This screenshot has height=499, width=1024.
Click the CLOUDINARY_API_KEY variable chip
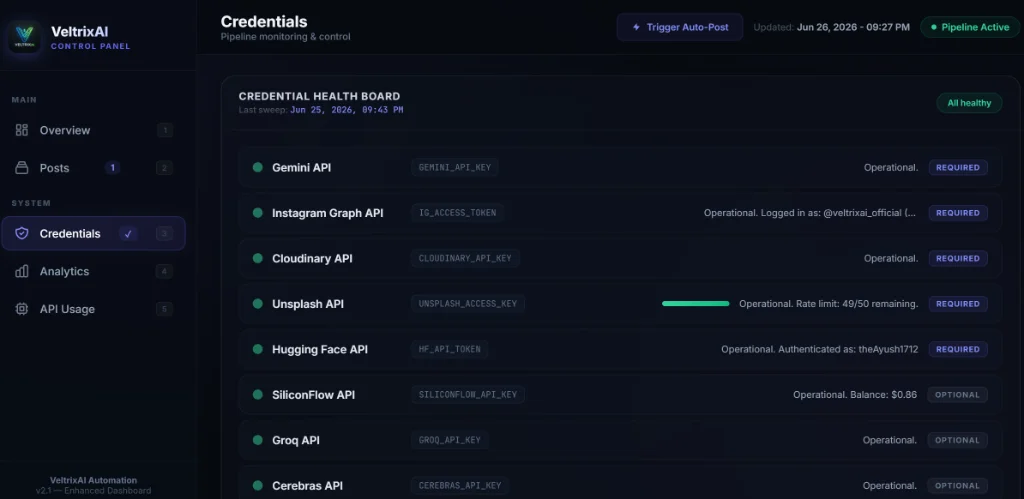[x=465, y=258]
